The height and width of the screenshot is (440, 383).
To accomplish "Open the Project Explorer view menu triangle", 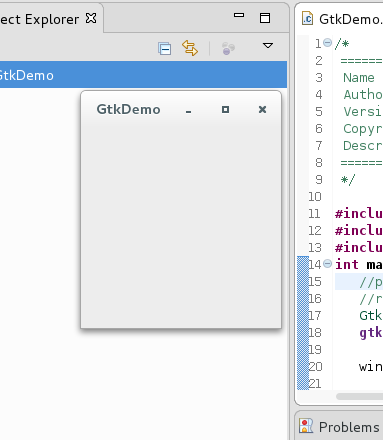I will (x=268, y=45).
